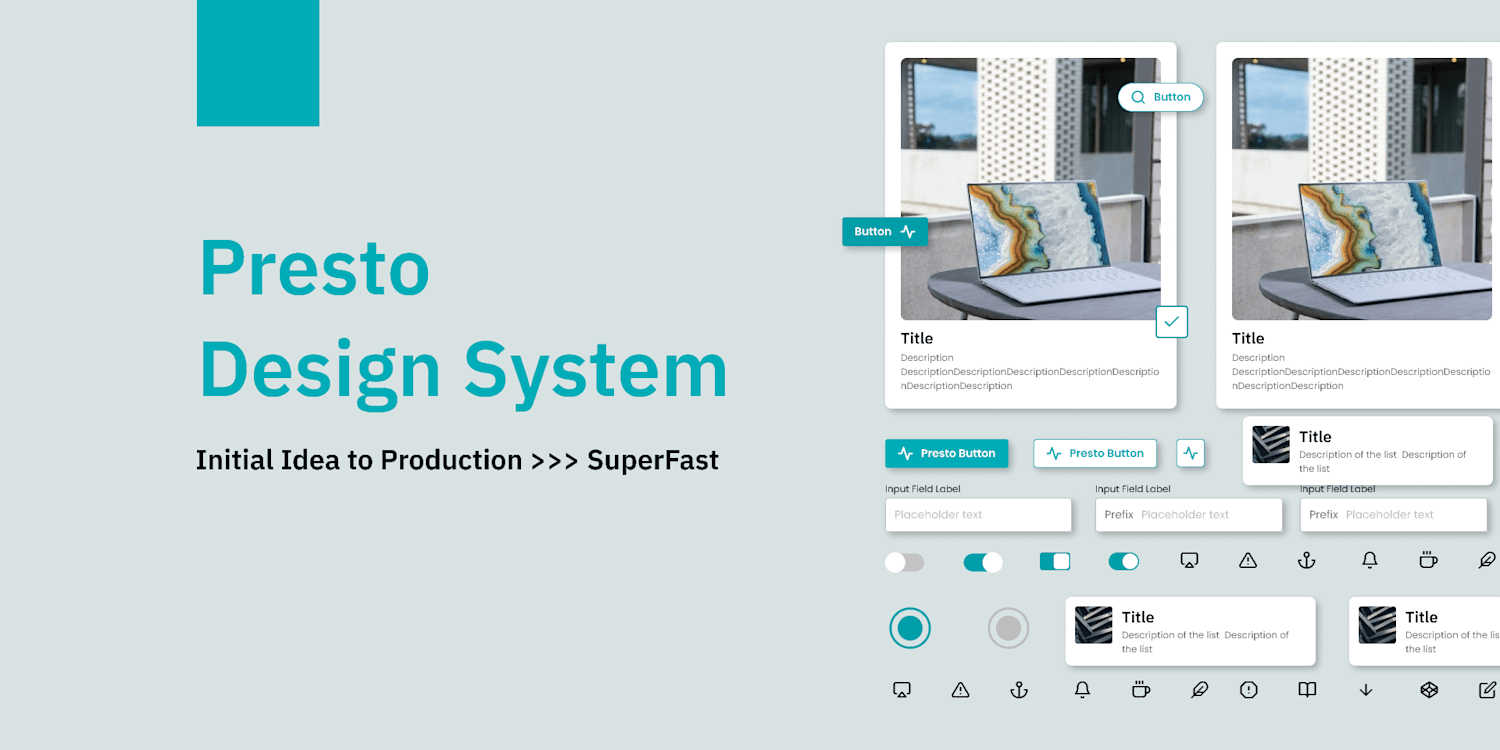Screen dimensions: 1500x750
Task: Click the outlined white Presto Button
Action: click(1095, 453)
